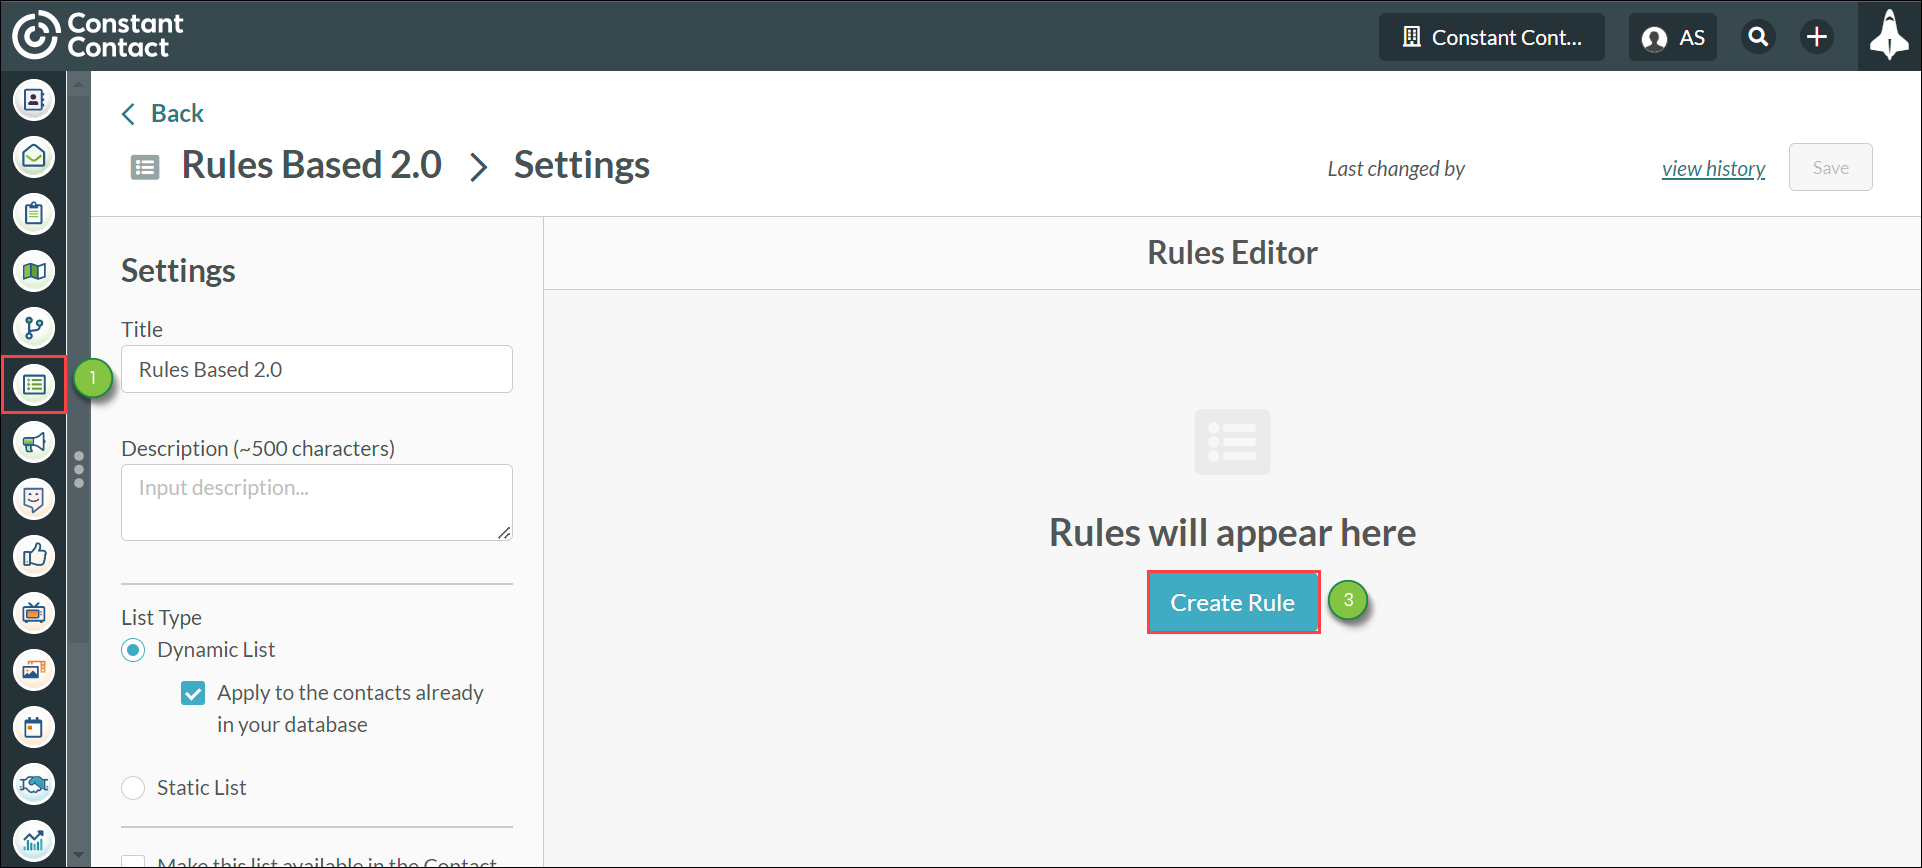Select the Static List radio option
The height and width of the screenshot is (868, 1922).
pyautogui.click(x=133, y=788)
